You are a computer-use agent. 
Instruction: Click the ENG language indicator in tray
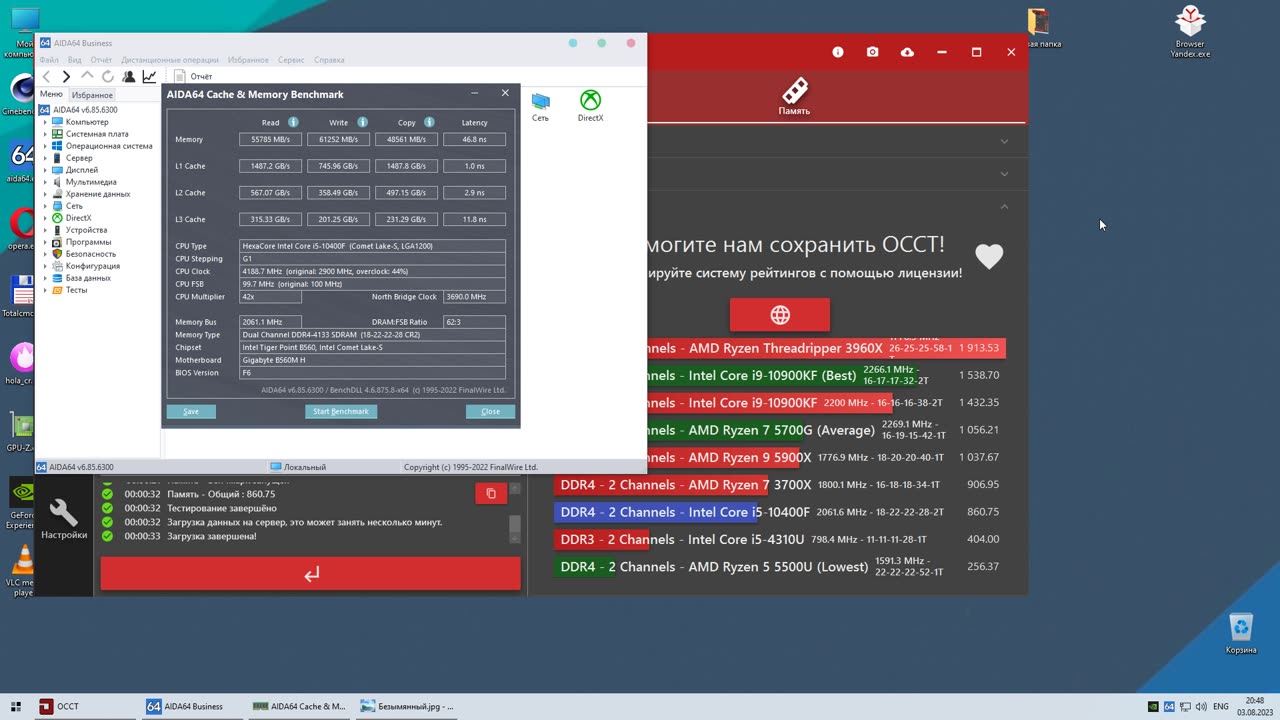[x=1220, y=706]
